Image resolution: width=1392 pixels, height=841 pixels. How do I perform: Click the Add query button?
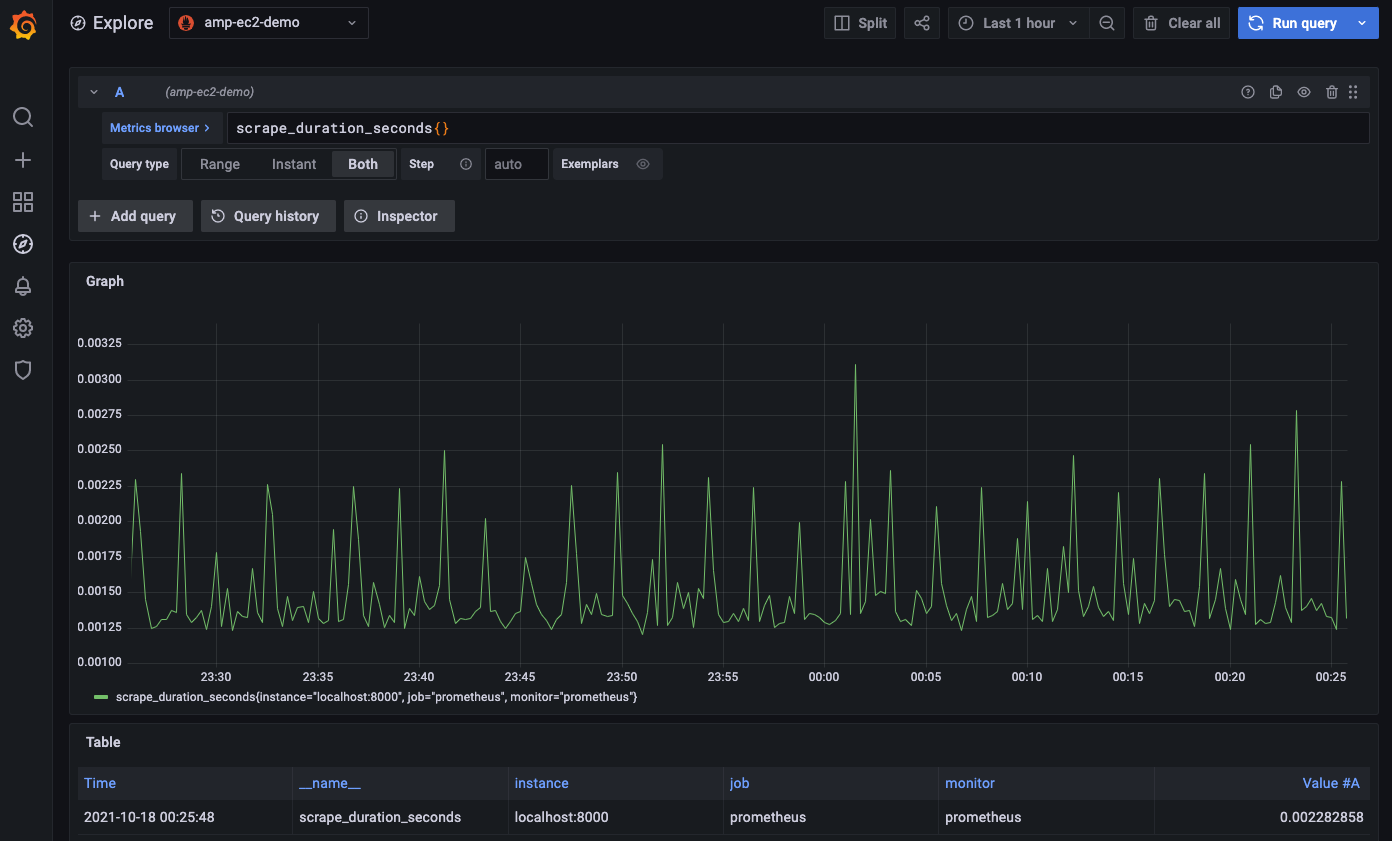133,216
